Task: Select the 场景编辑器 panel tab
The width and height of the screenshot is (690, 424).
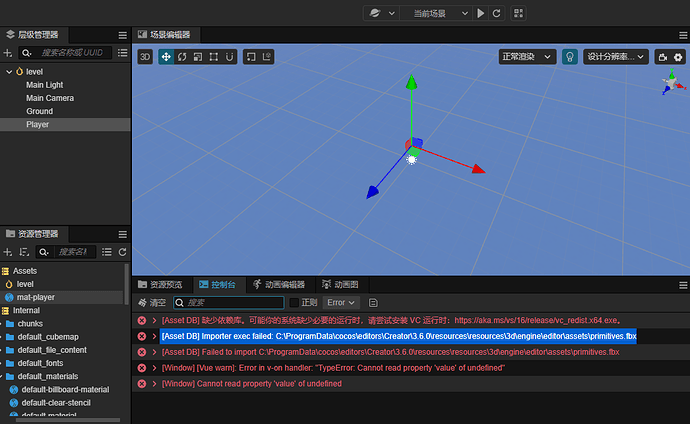Action: (x=164, y=35)
